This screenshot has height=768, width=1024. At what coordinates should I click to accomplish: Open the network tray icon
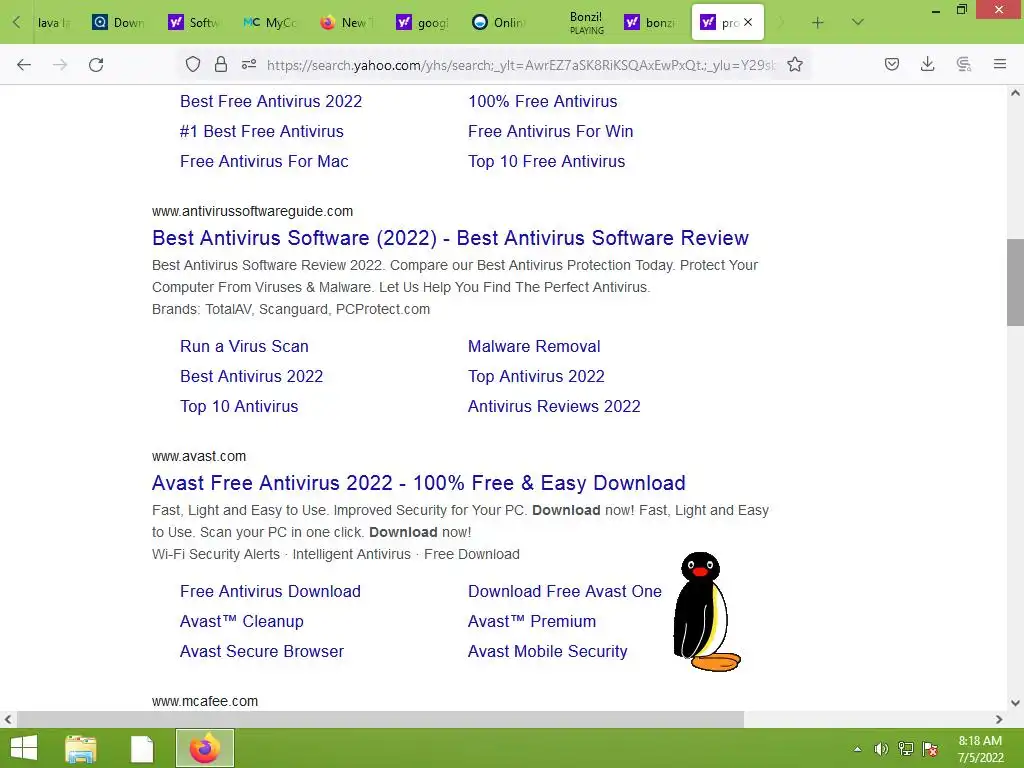pos(906,749)
